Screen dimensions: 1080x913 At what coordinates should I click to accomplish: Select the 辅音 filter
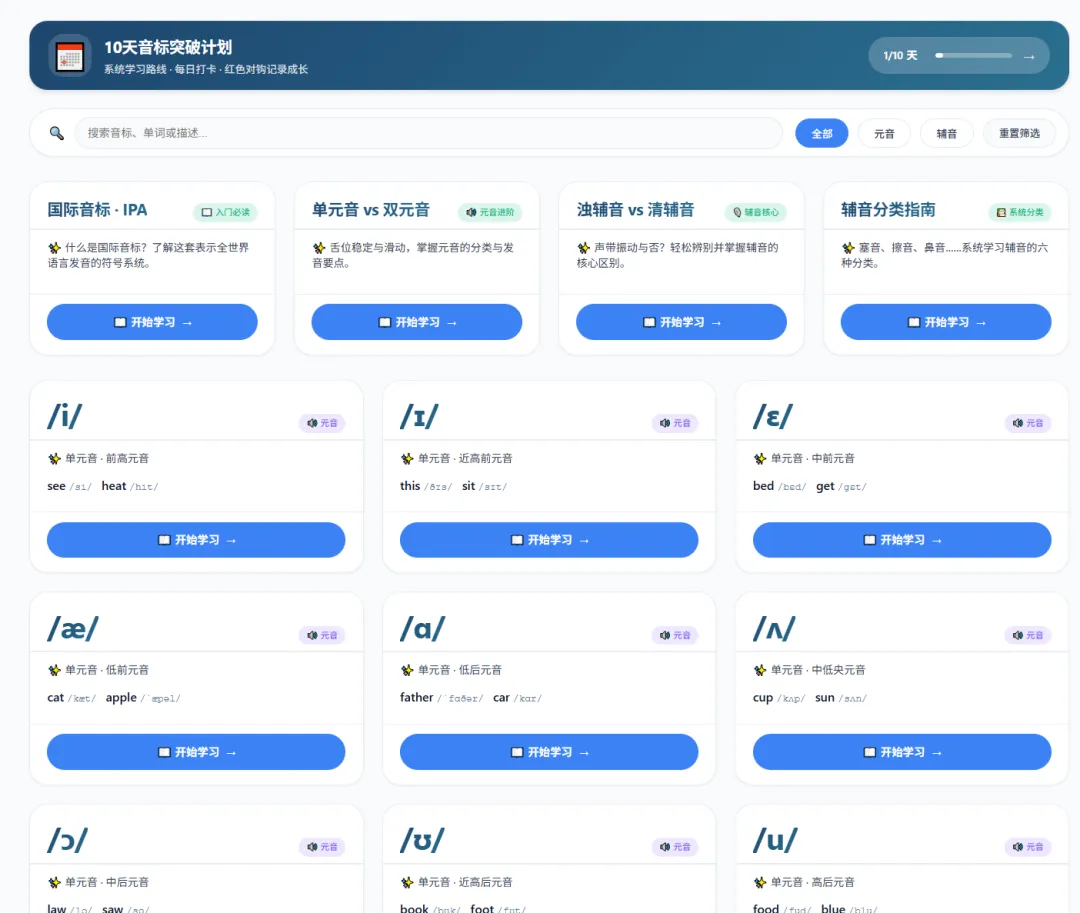[946, 133]
